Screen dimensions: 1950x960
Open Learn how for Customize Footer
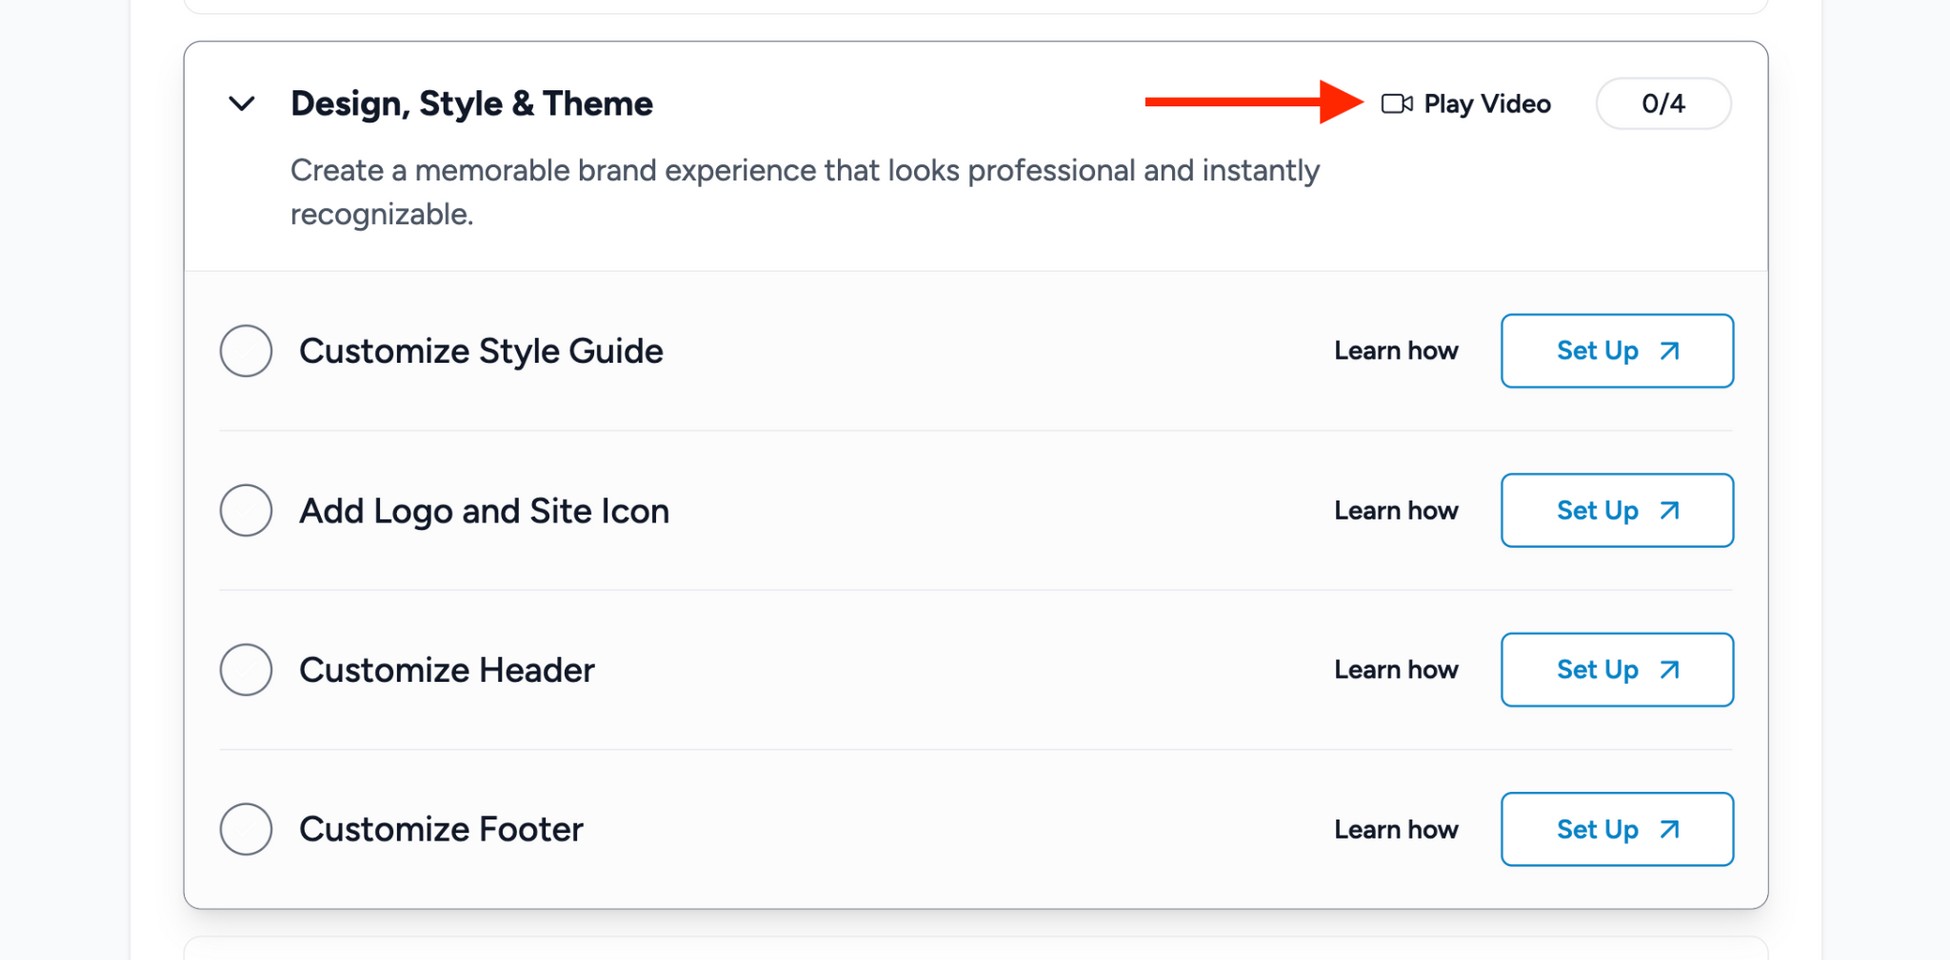[1396, 830]
